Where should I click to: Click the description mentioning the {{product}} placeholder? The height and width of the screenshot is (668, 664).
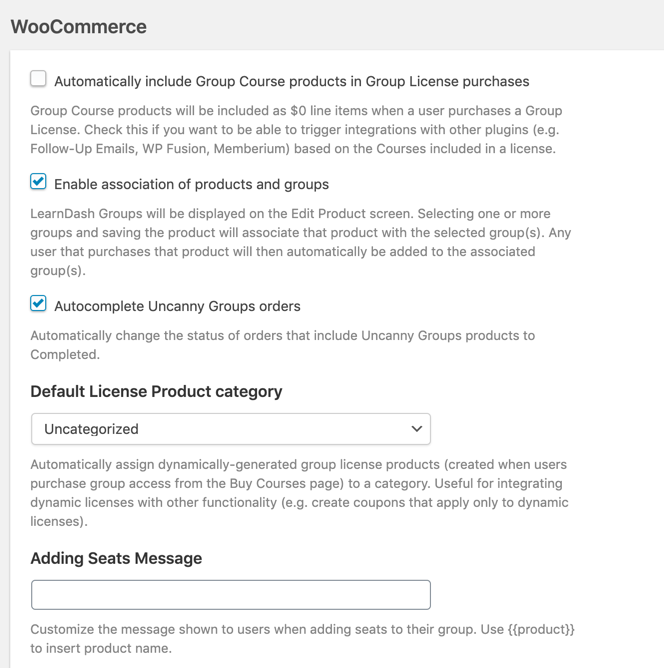tap(302, 630)
